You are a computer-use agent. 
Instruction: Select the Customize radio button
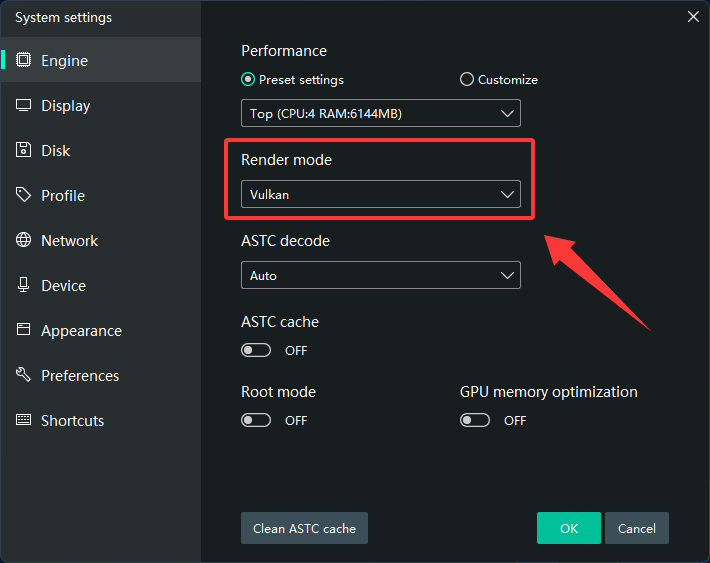pos(467,80)
